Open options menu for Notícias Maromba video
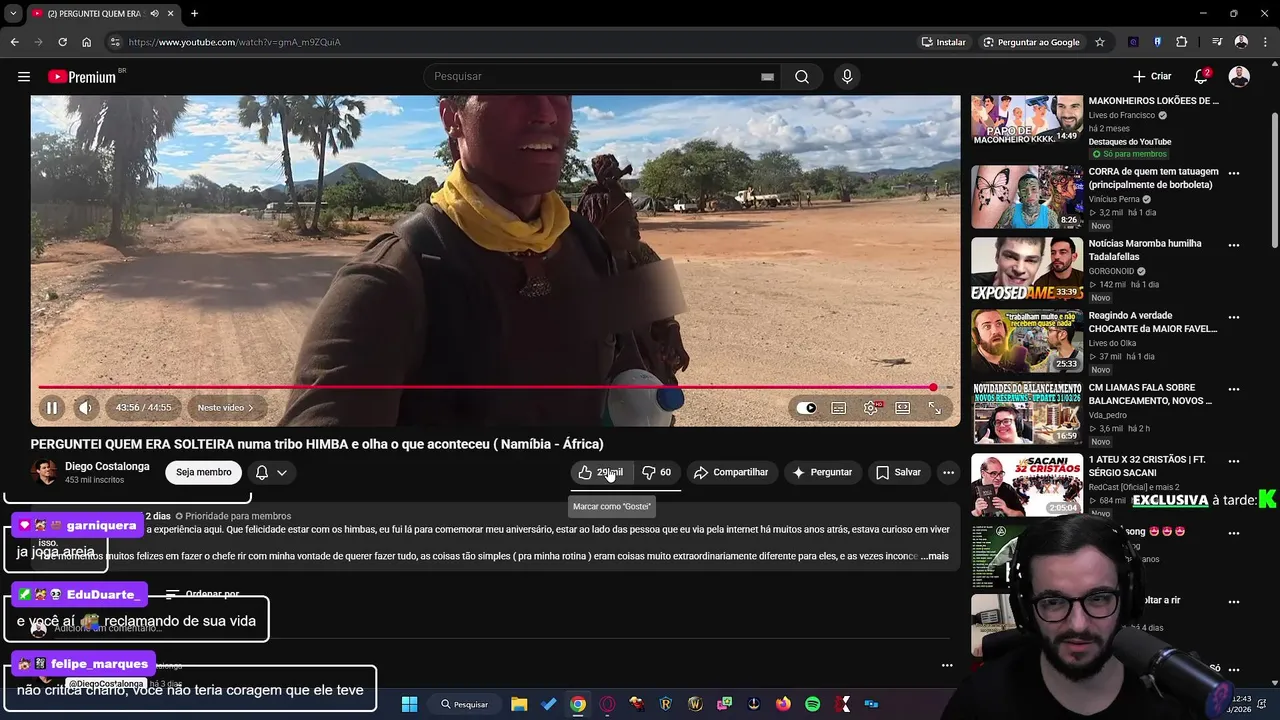Screen dimensions: 1280x720 coord(1233,245)
